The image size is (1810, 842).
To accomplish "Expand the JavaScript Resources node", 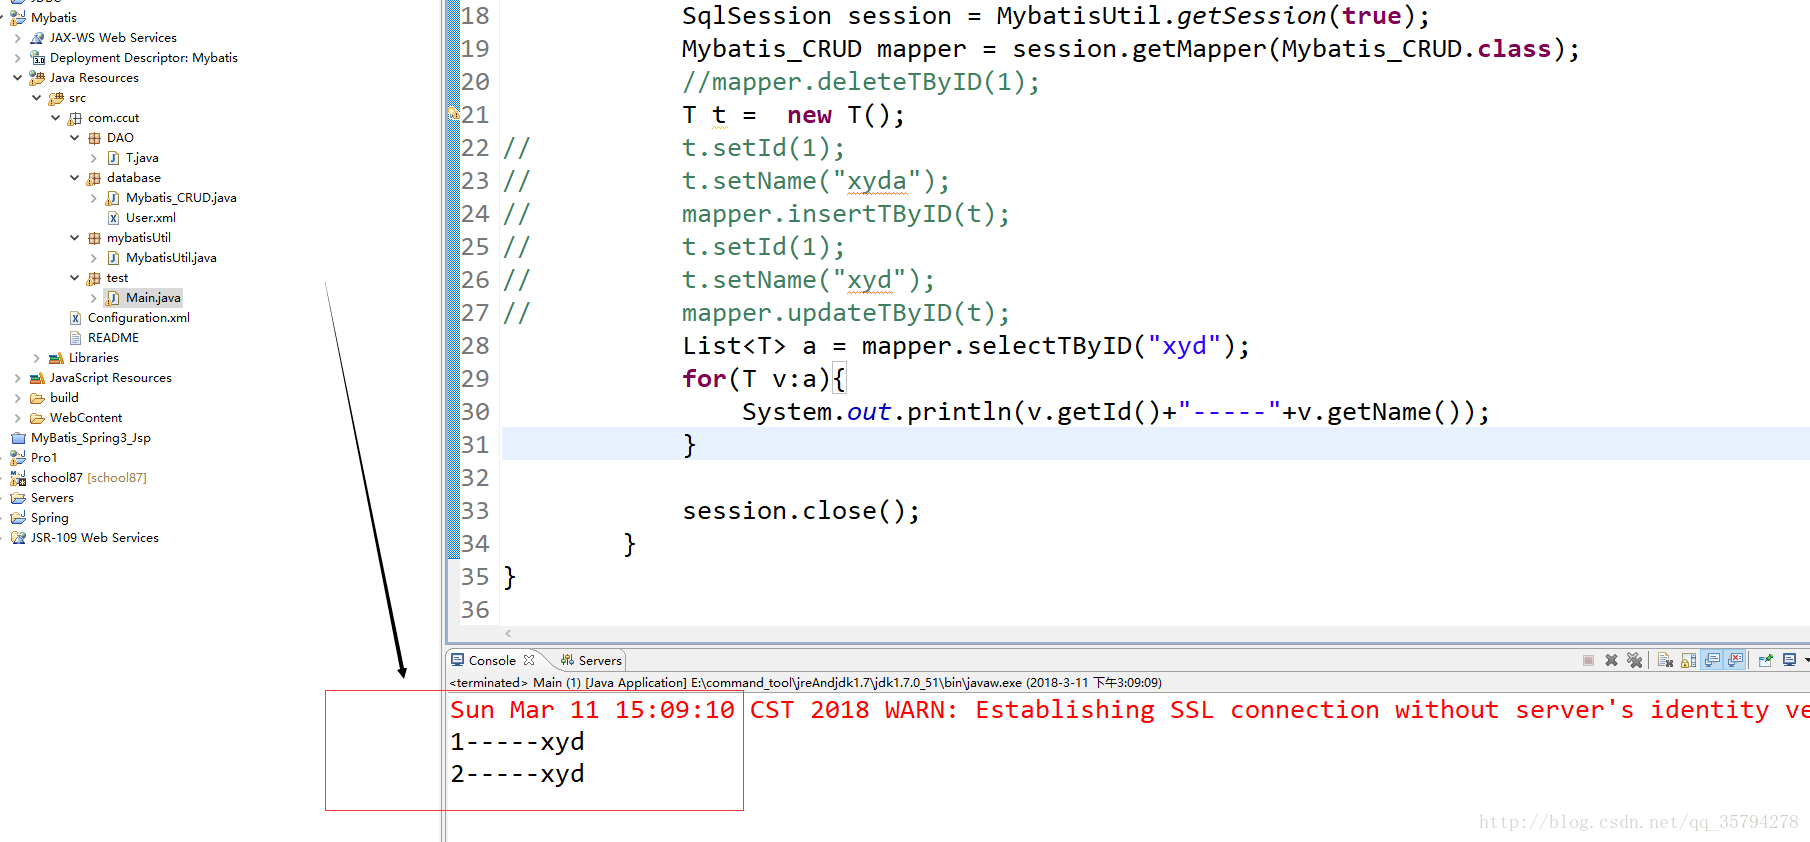I will (x=17, y=378).
